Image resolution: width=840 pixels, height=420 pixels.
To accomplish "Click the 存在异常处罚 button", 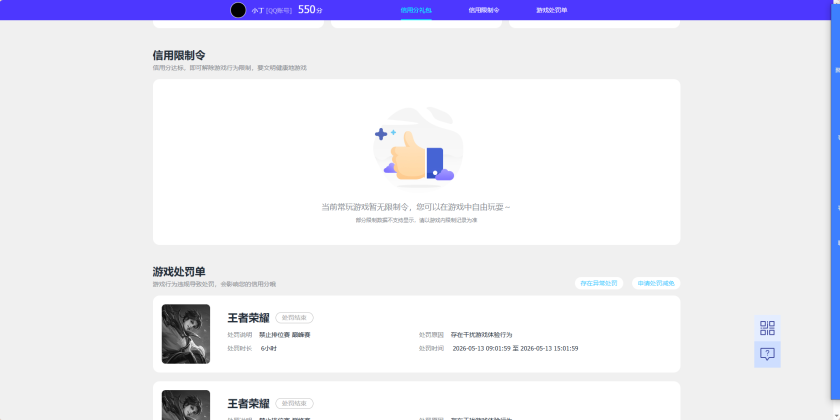I will (x=599, y=283).
